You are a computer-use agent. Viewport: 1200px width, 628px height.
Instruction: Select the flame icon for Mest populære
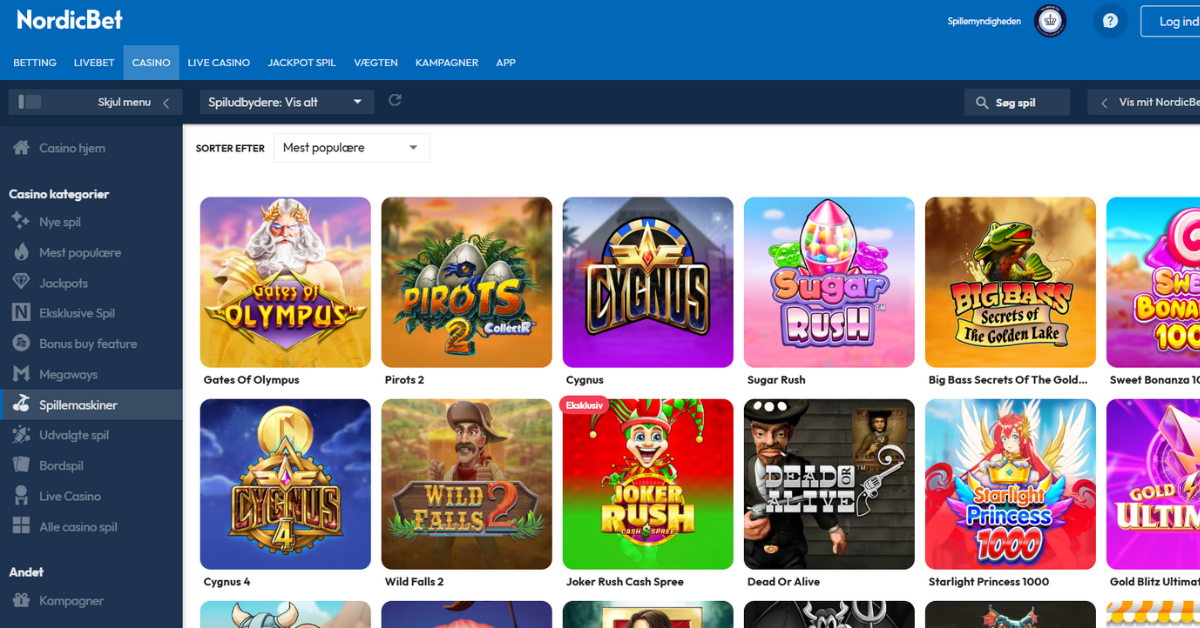[20, 252]
